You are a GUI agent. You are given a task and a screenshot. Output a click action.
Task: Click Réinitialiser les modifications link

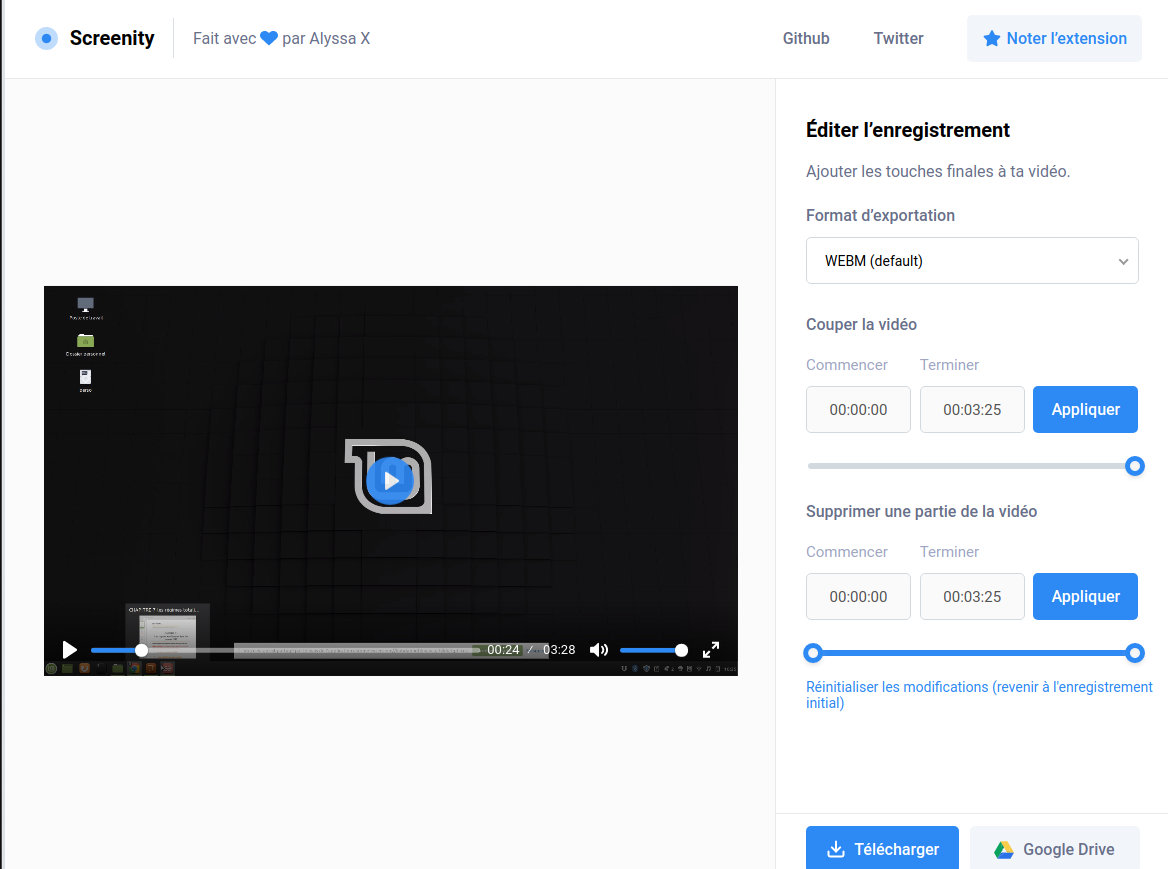pos(979,695)
